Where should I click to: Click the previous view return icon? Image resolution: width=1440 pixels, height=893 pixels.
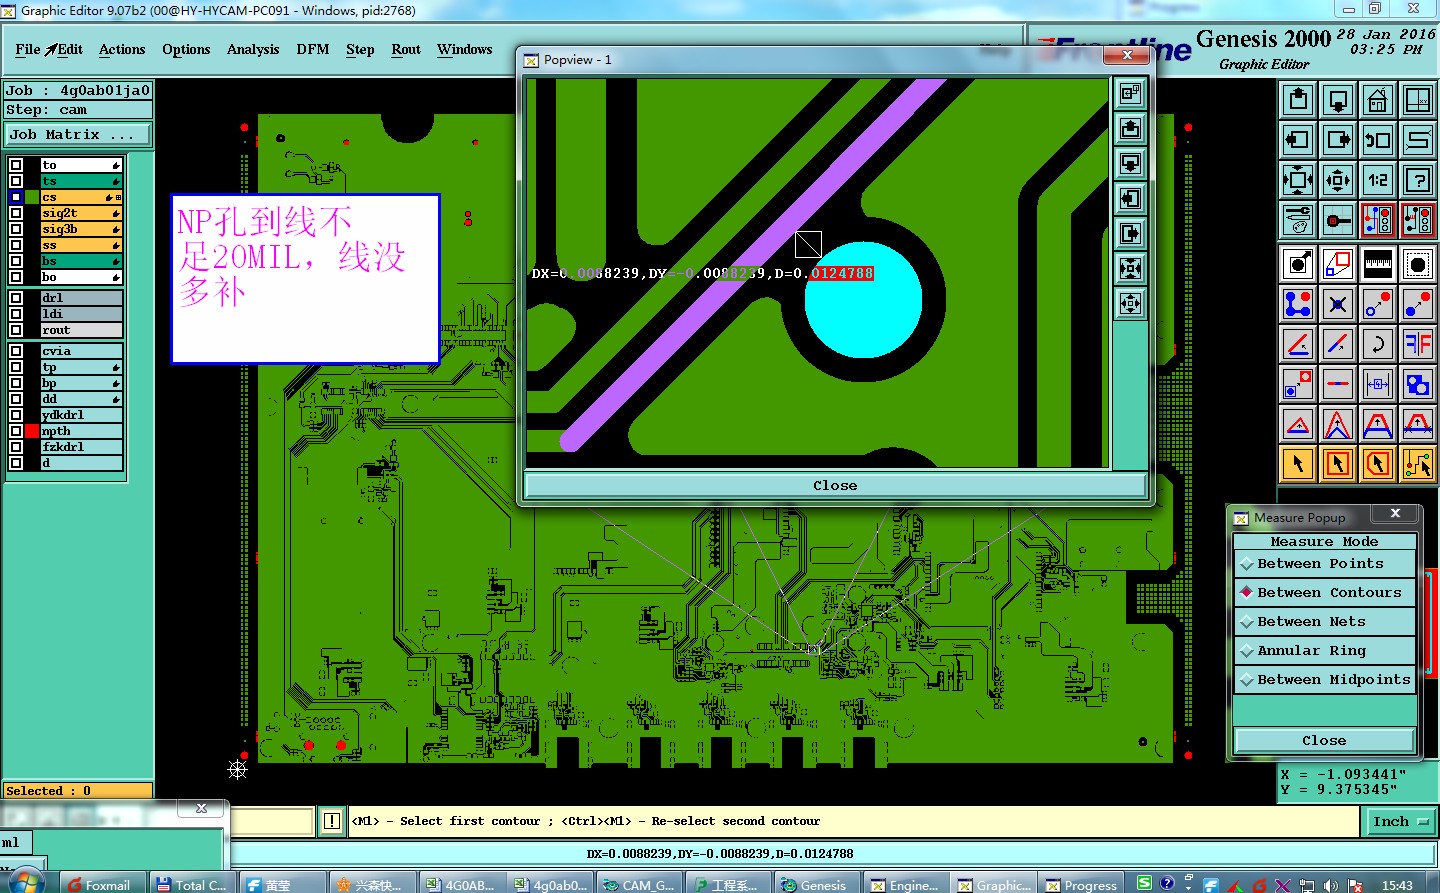click(x=1378, y=140)
